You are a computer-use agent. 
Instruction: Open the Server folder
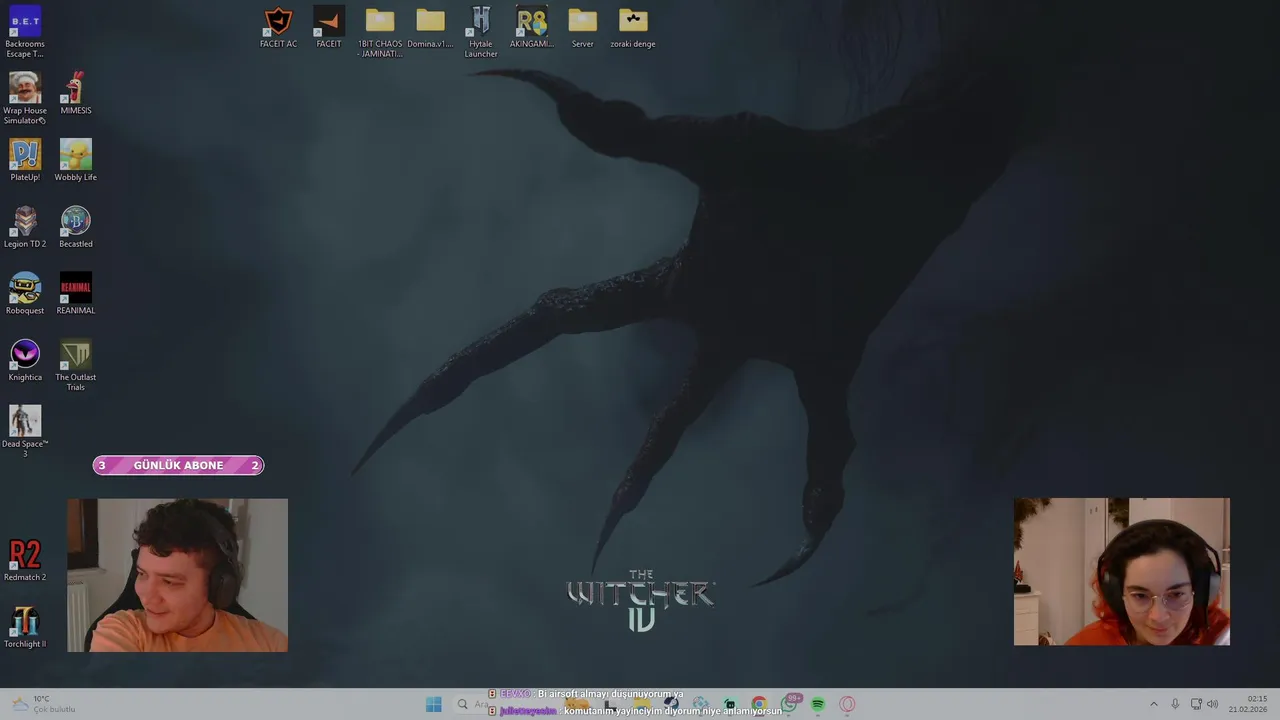583,27
